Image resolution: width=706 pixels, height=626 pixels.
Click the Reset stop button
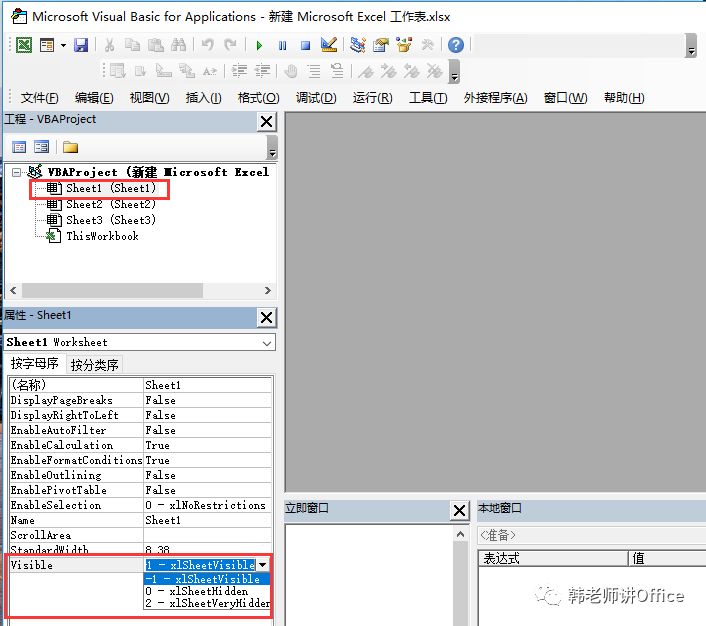click(x=305, y=45)
